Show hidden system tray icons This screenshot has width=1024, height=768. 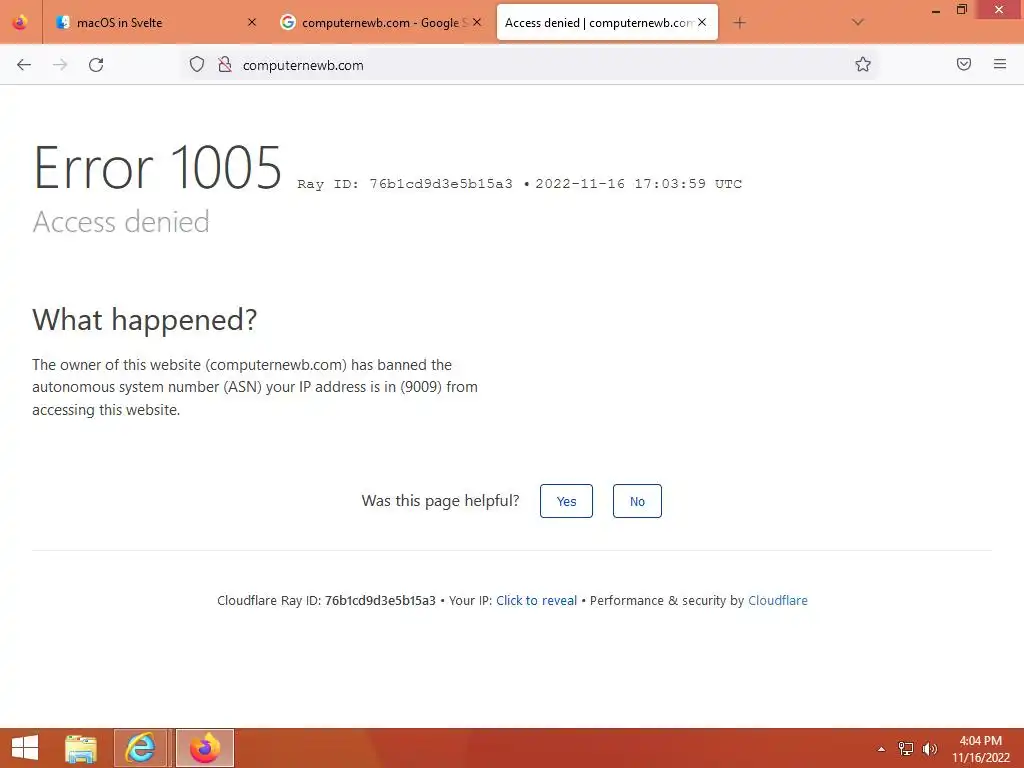click(x=881, y=749)
